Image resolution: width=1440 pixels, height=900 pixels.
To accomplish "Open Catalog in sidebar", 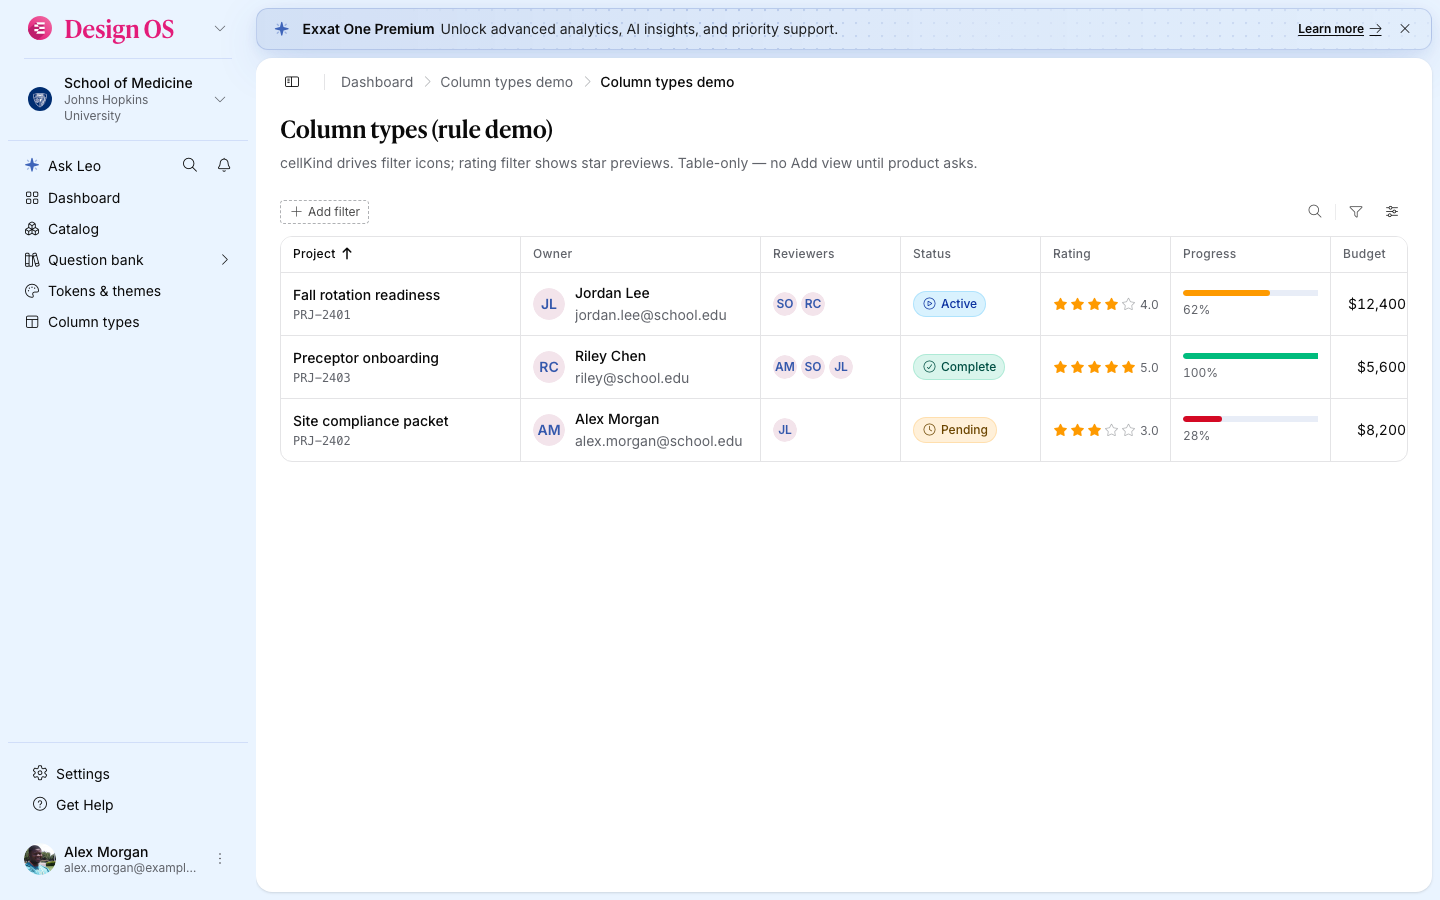I will 128,229.
